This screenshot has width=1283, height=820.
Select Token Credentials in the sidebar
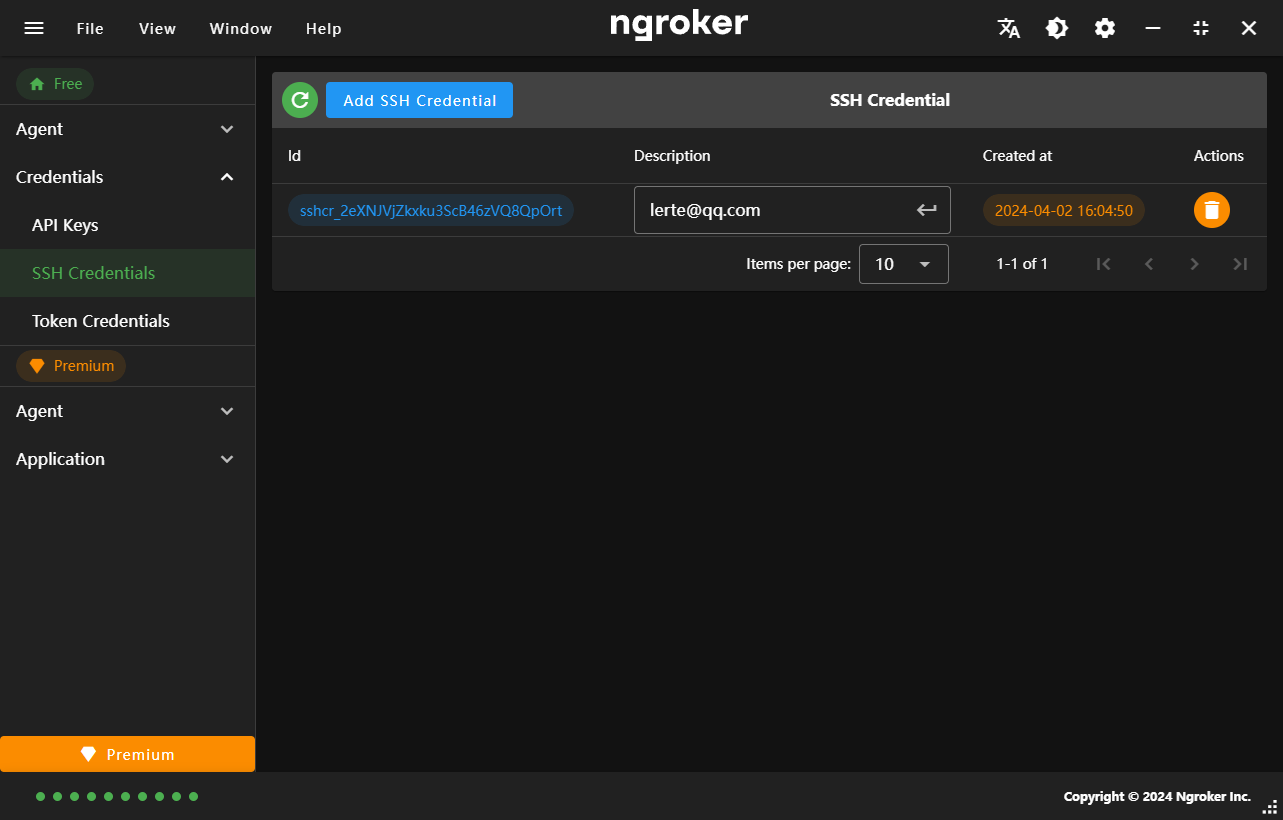[127, 321]
